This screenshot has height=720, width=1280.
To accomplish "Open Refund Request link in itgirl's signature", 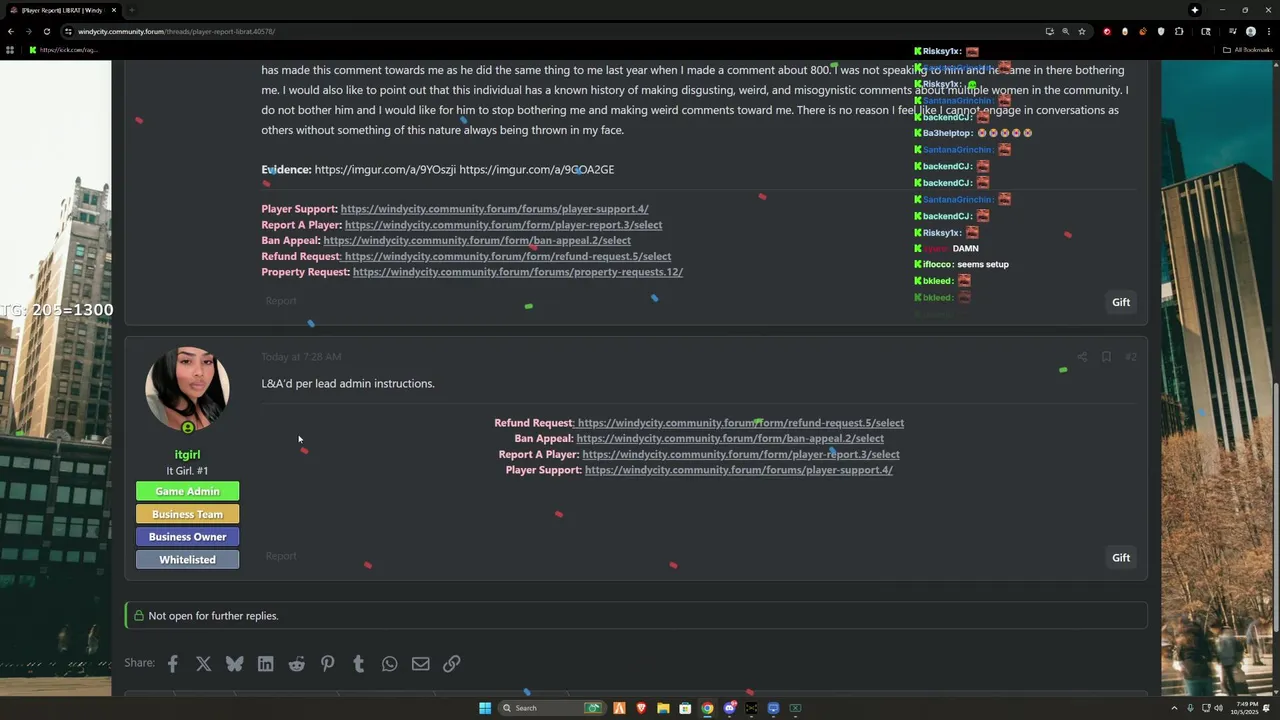I will pyautogui.click(x=740, y=423).
